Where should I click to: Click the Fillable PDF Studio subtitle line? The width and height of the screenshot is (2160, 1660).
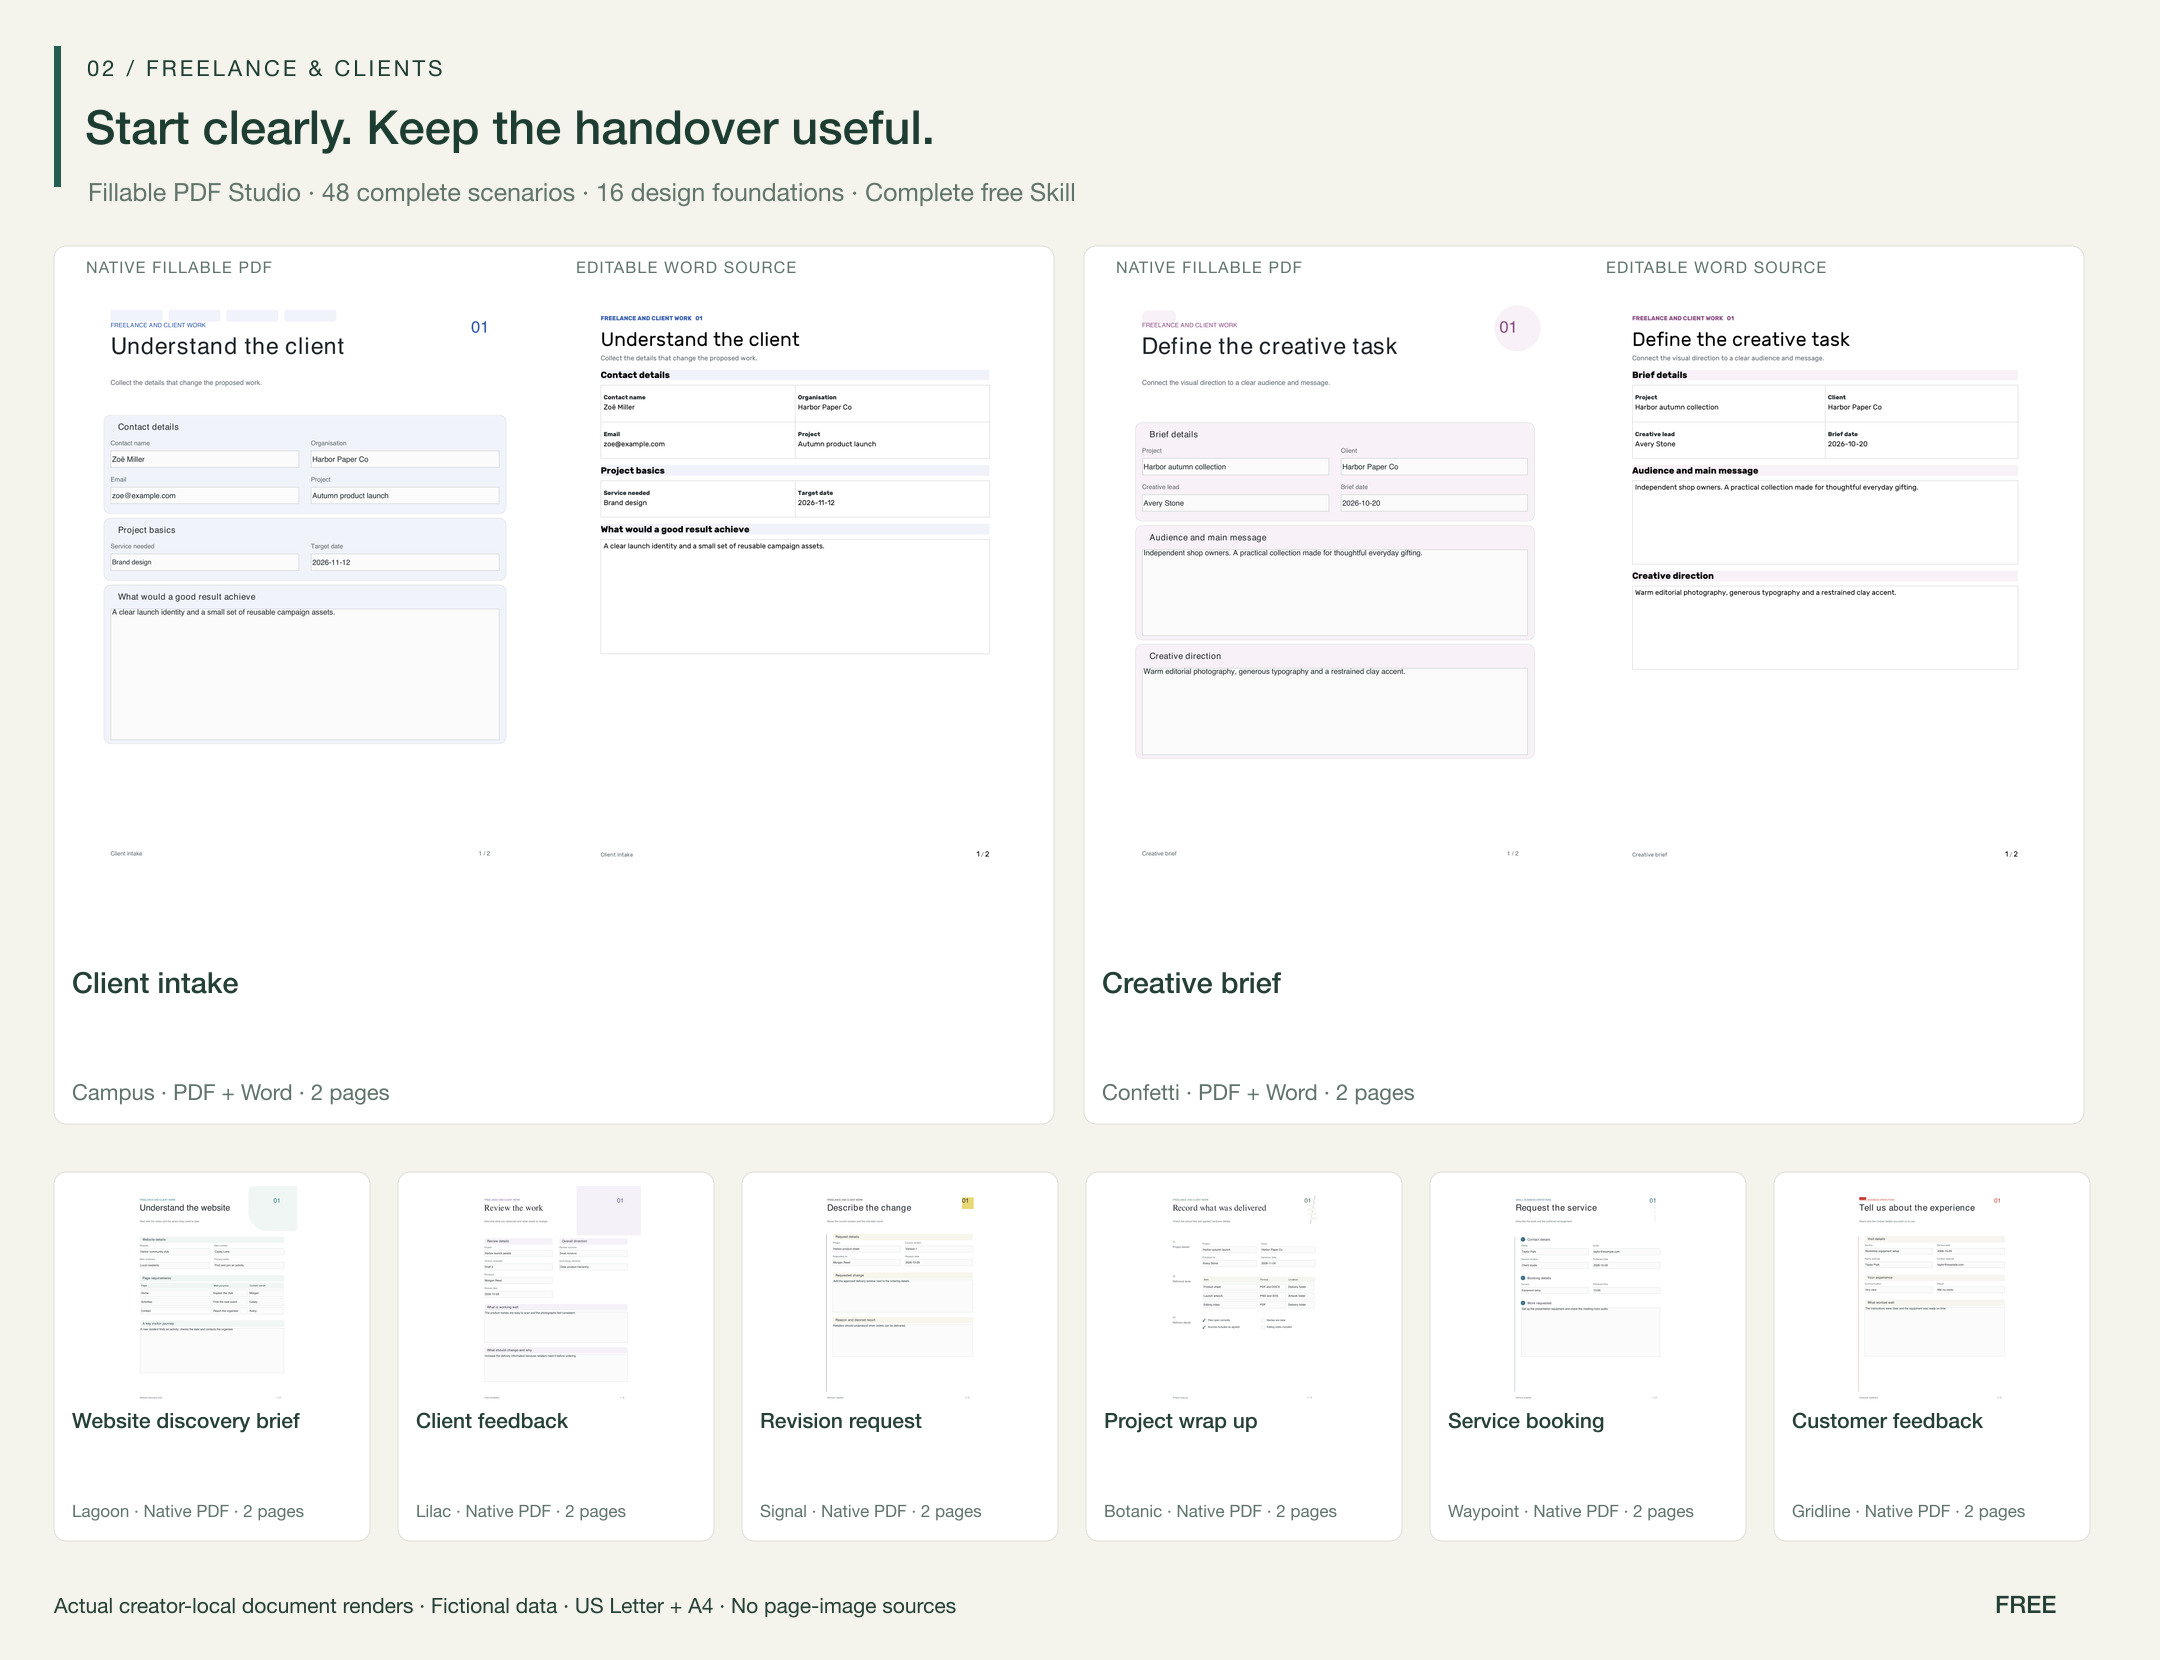[x=582, y=193]
